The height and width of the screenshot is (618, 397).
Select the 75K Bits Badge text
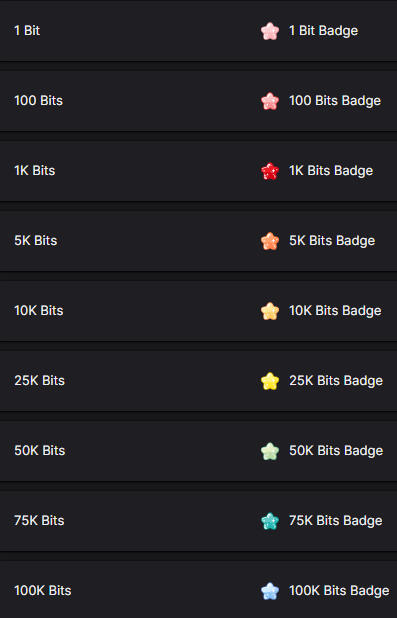click(335, 521)
